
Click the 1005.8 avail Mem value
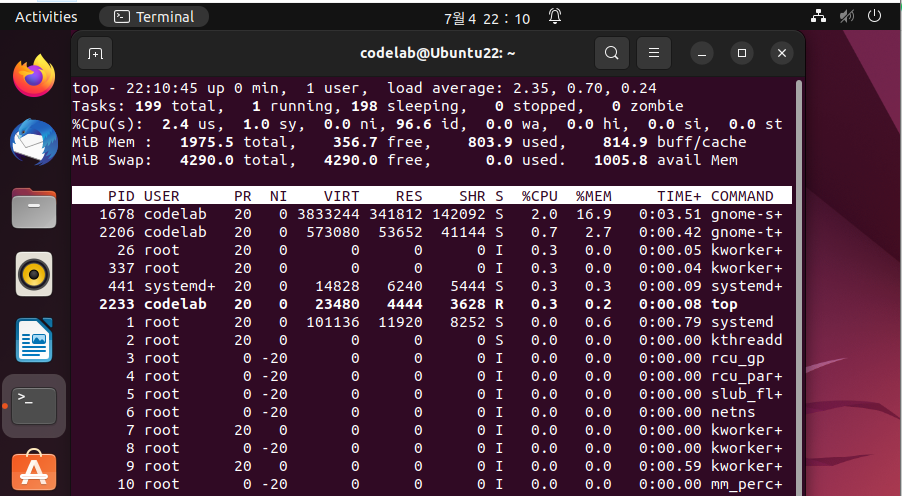pos(621,161)
